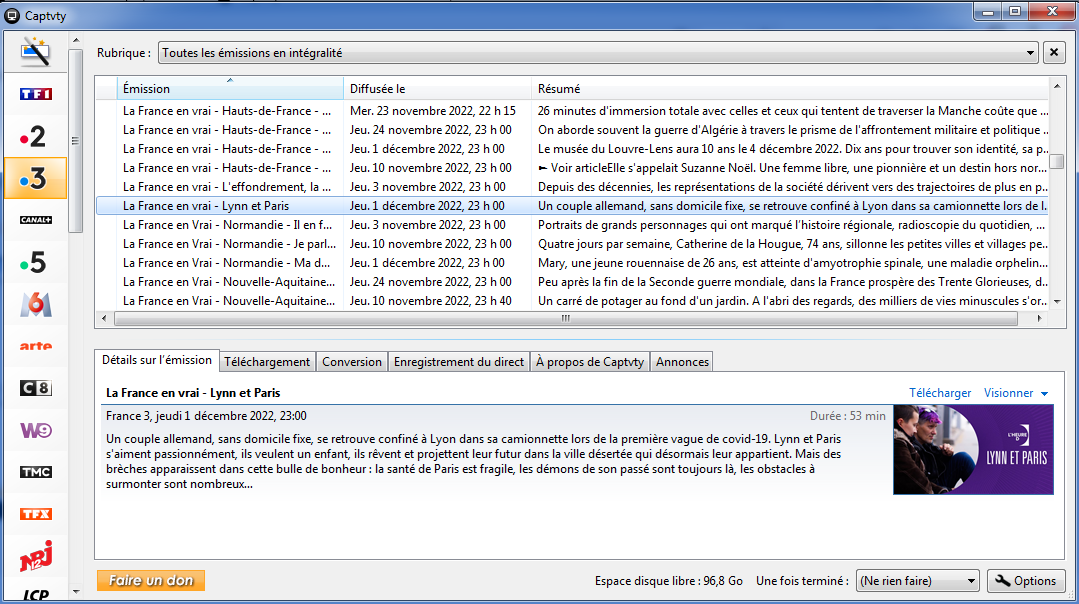1079x604 pixels.
Task: Select the TFX channel icon
Action: (x=36, y=514)
